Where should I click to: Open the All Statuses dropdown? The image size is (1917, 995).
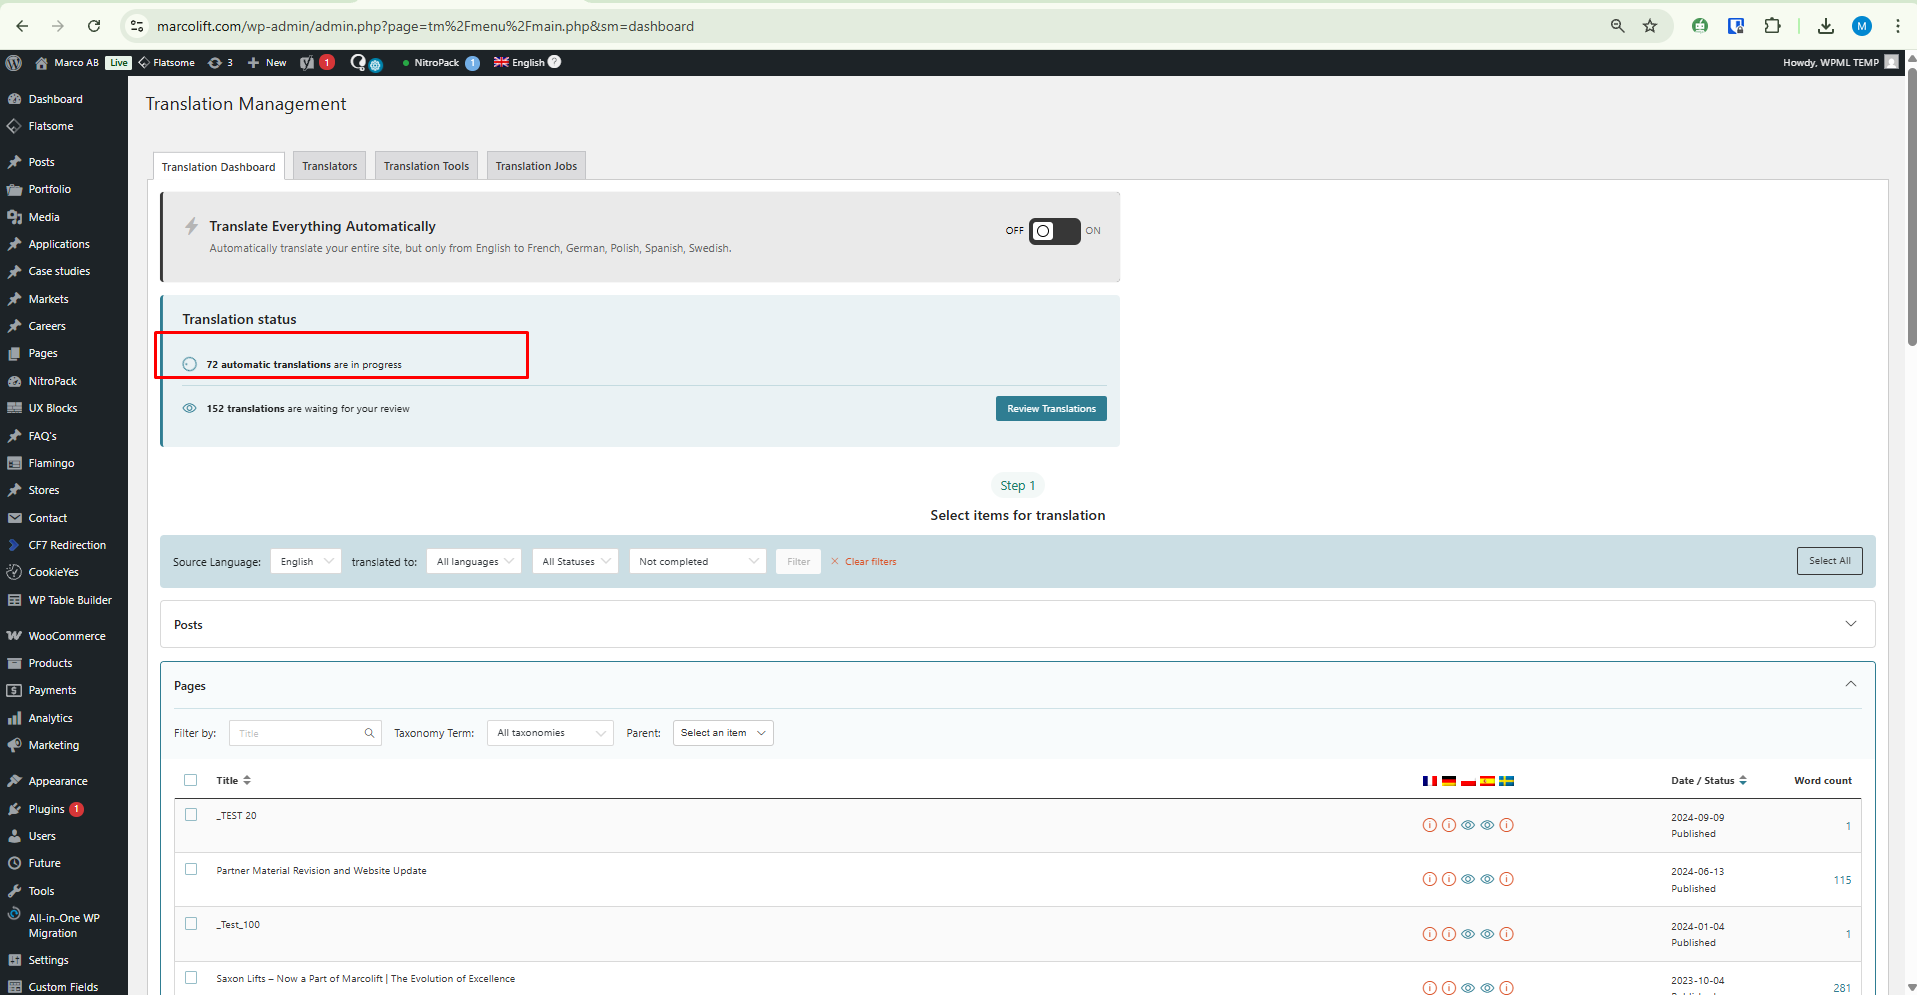pyautogui.click(x=575, y=561)
